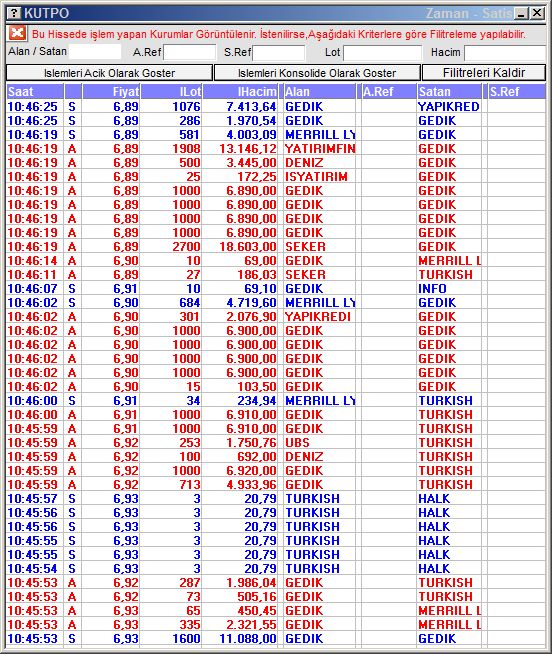The image size is (552, 654).
Task: Select the hacim cell 7.413,64
Action: 240,106
